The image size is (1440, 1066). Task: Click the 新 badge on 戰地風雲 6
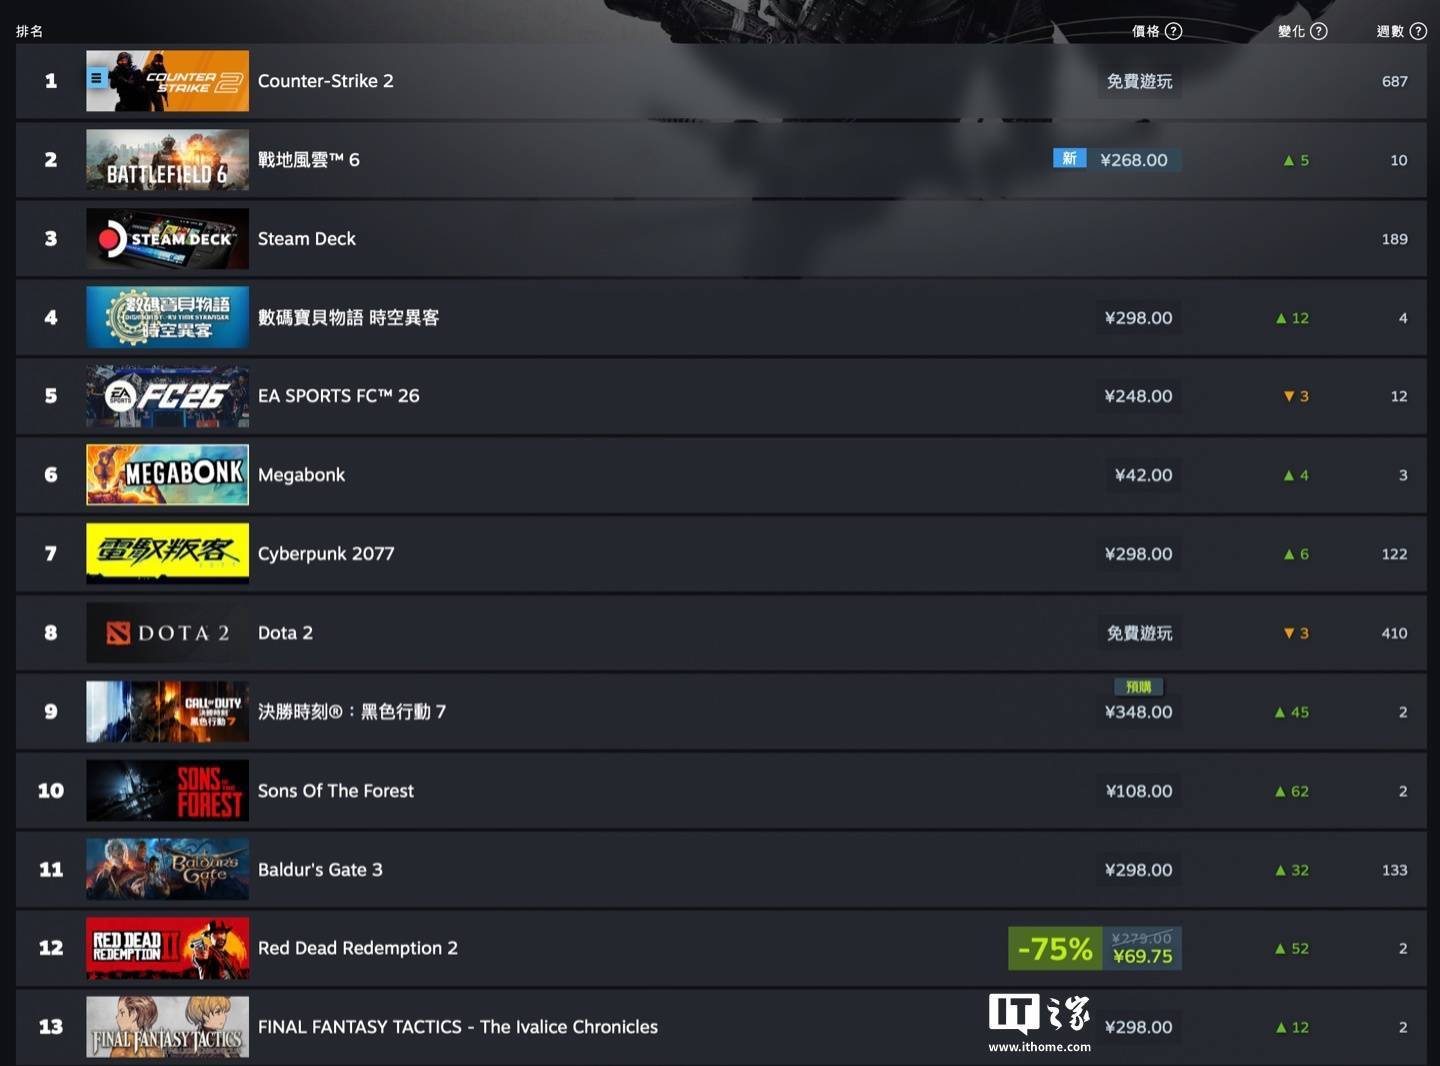pos(1069,158)
